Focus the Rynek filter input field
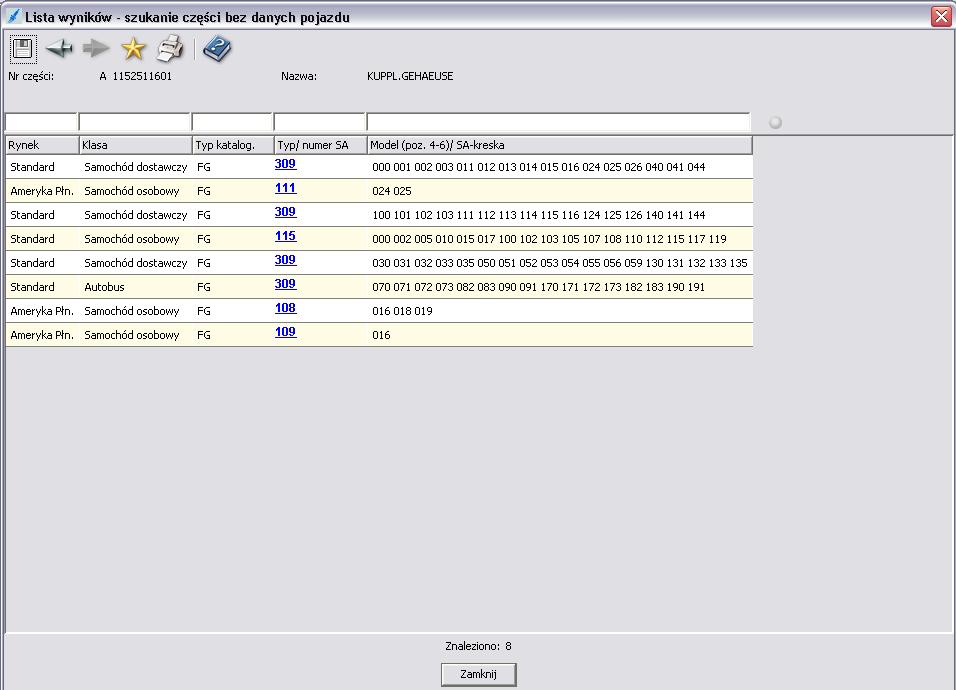 (41, 122)
